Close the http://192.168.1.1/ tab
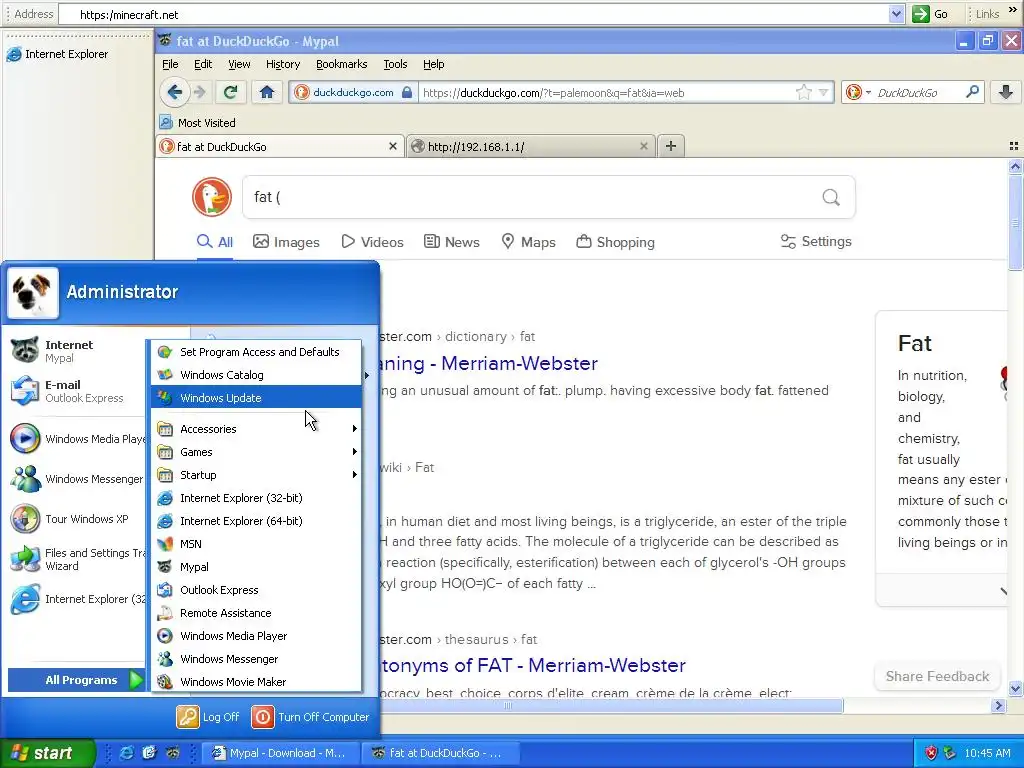The height and width of the screenshot is (768, 1024). point(643,146)
